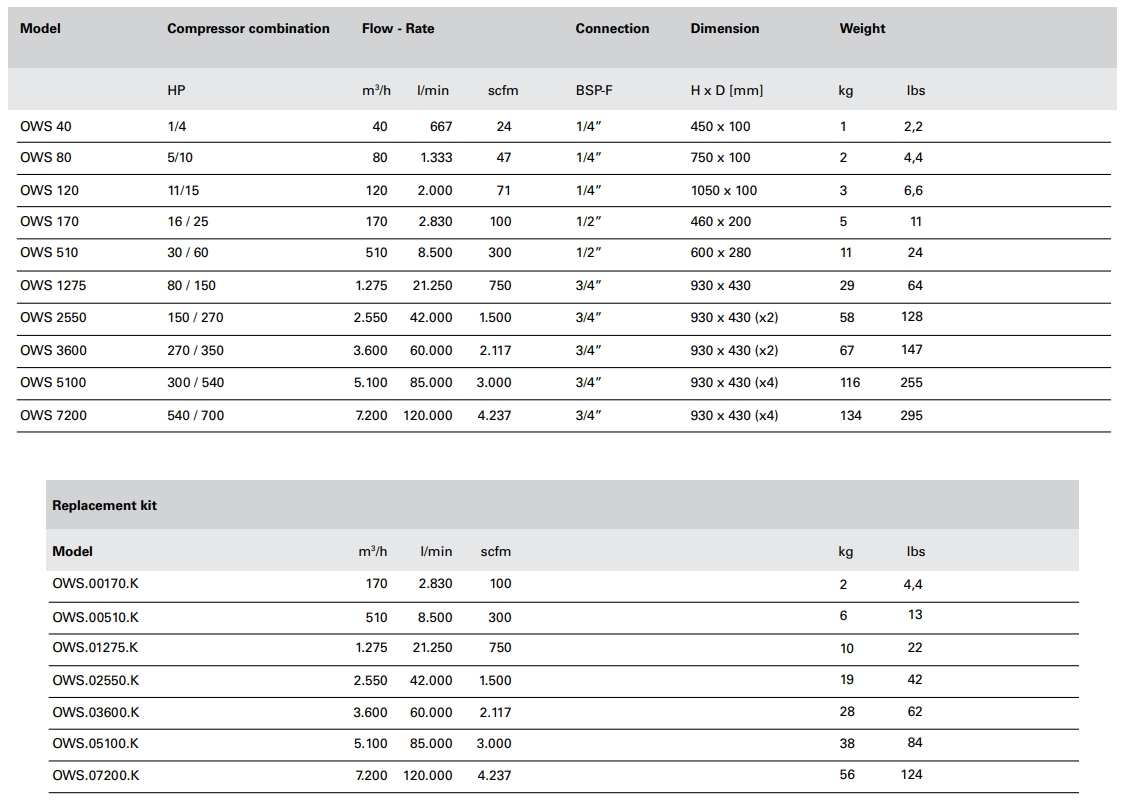This screenshot has width=1121, height=803.
Task: Click the OWS.07200.K replacement kit entry
Action: point(96,775)
